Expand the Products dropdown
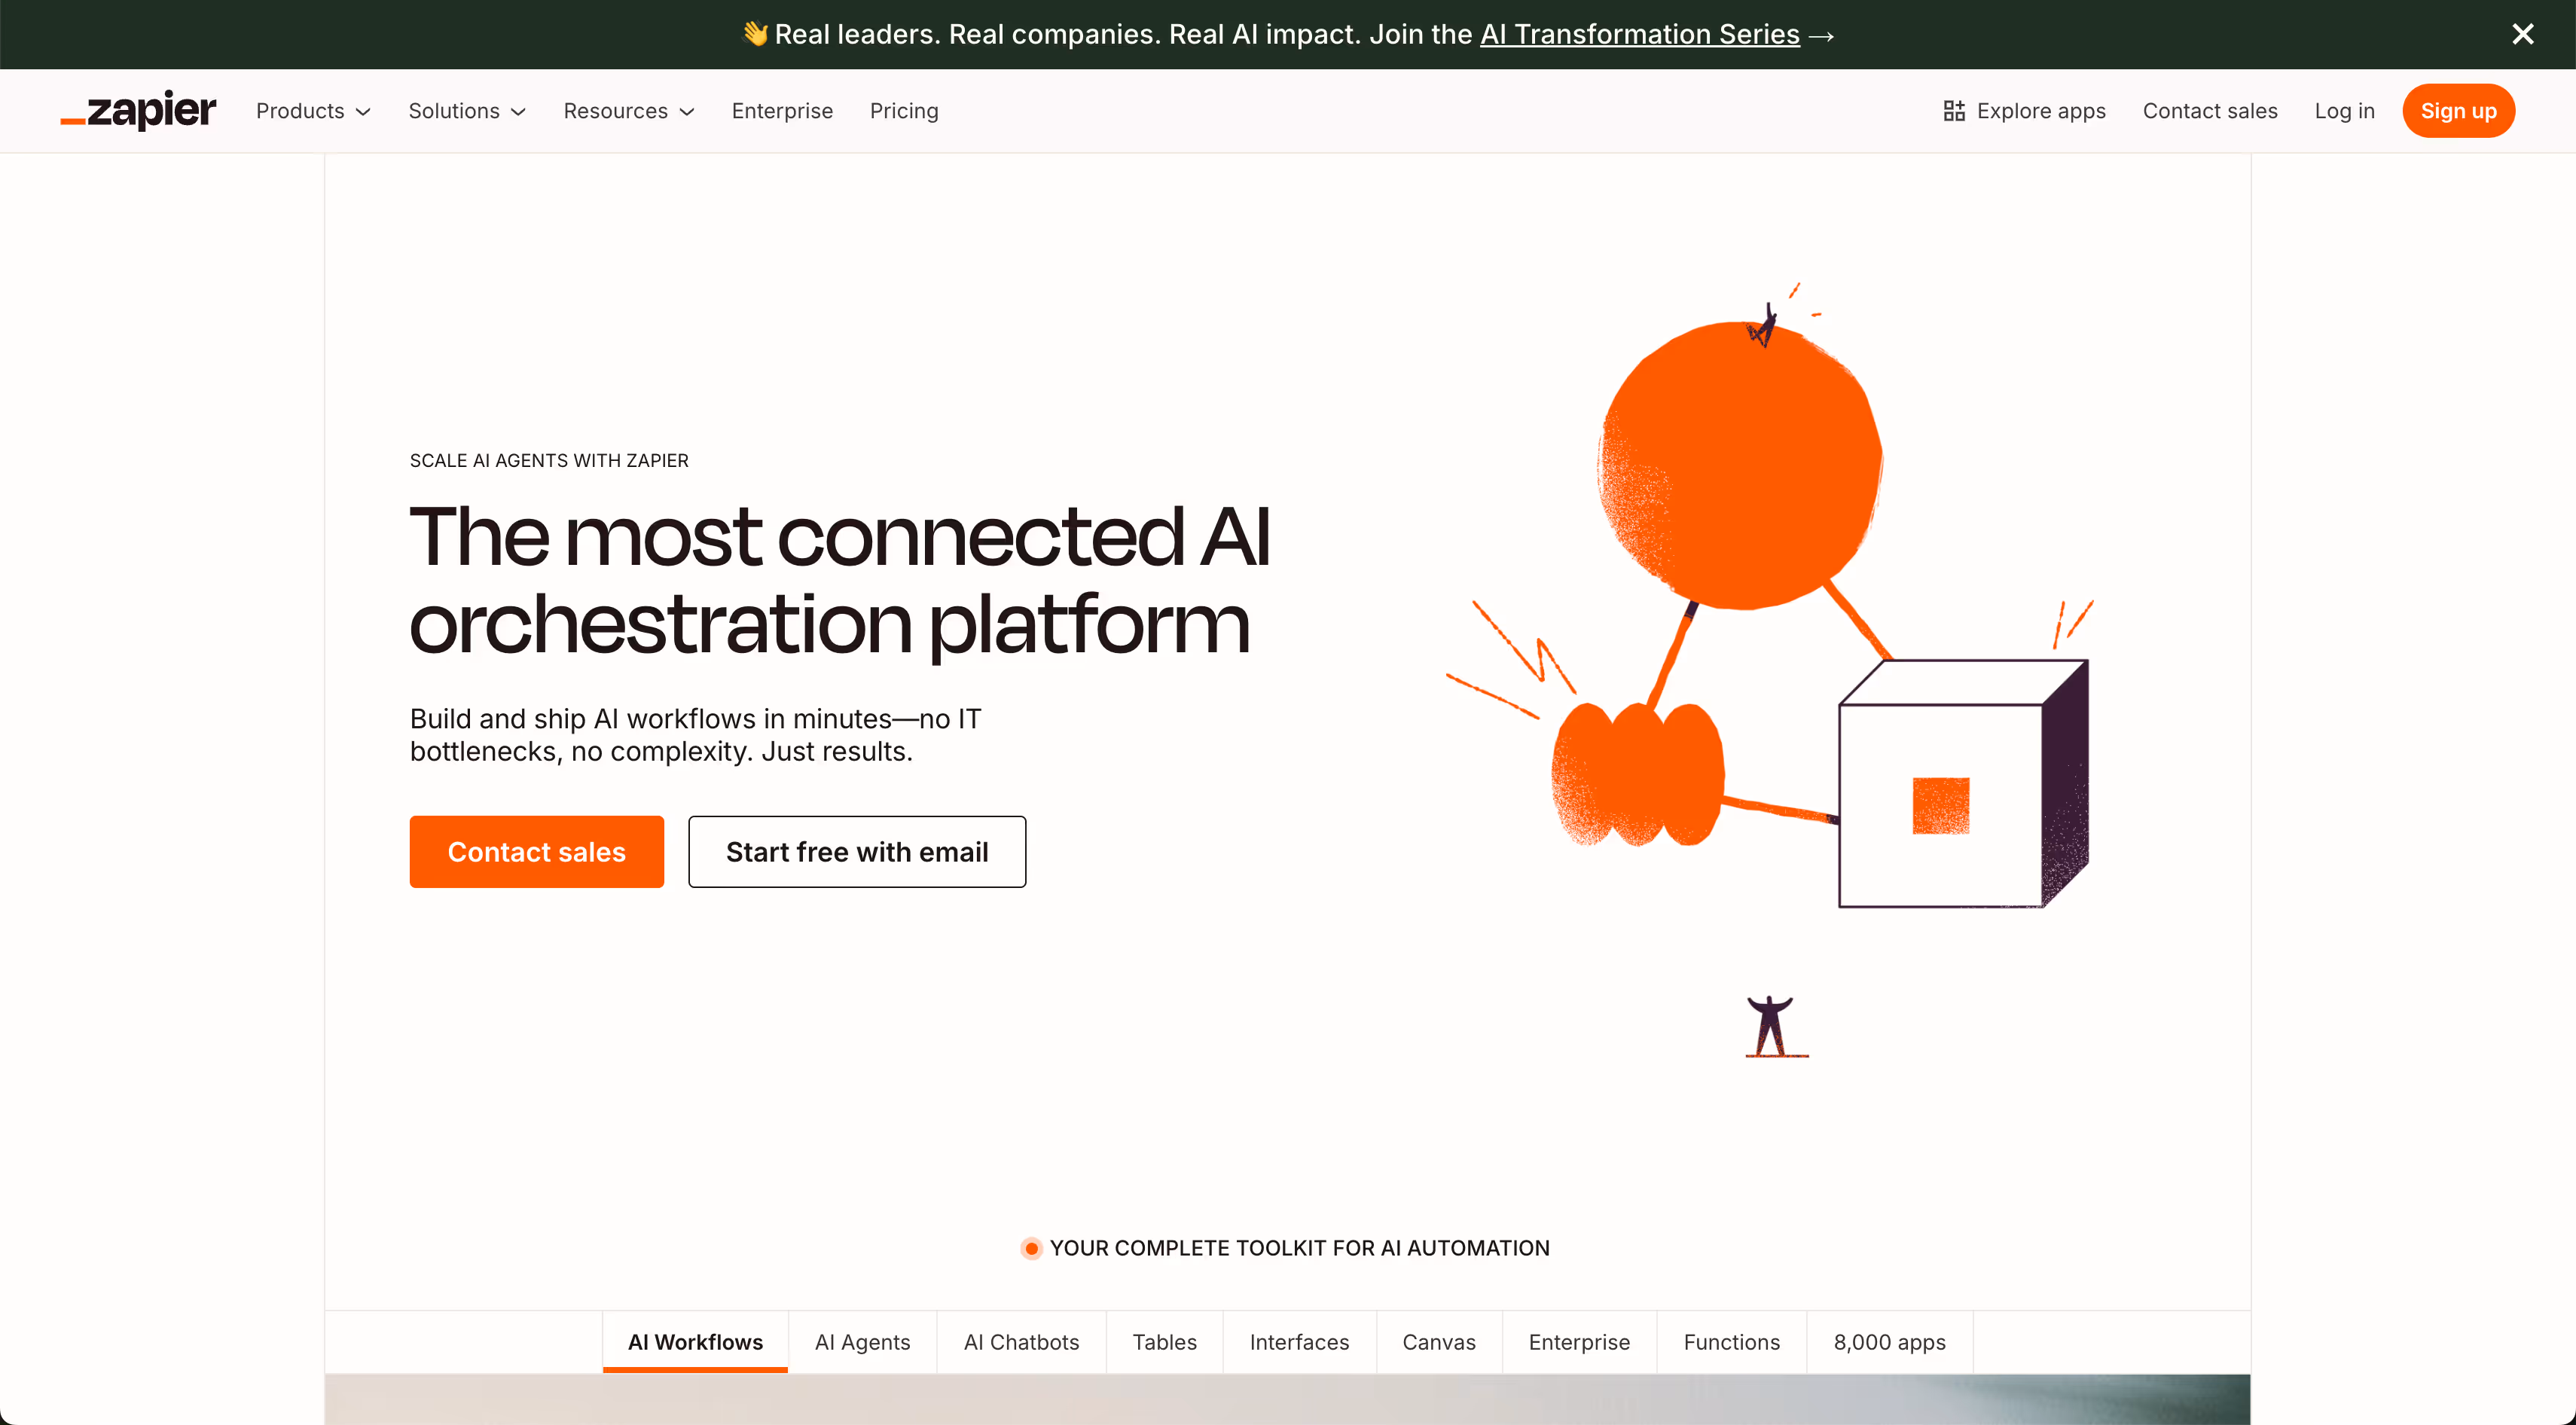The height and width of the screenshot is (1425, 2576). [x=313, y=110]
